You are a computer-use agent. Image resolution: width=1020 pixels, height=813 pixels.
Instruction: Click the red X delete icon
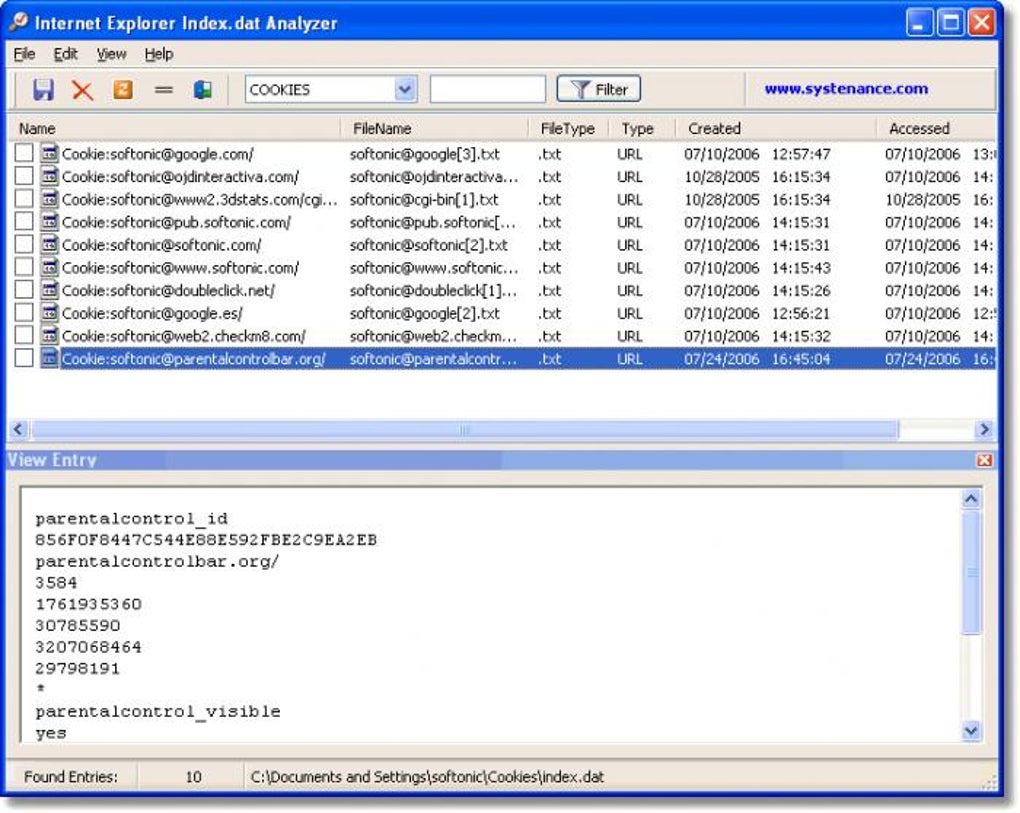pos(83,90)
